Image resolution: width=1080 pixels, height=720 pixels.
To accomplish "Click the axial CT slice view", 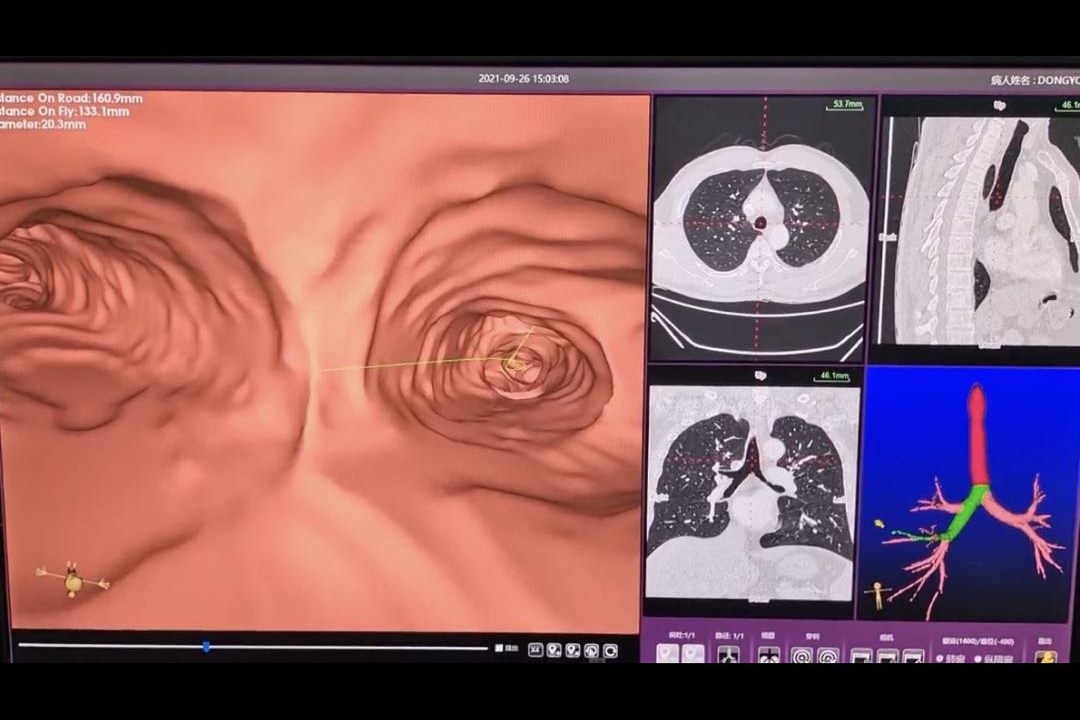I will 758,230.
